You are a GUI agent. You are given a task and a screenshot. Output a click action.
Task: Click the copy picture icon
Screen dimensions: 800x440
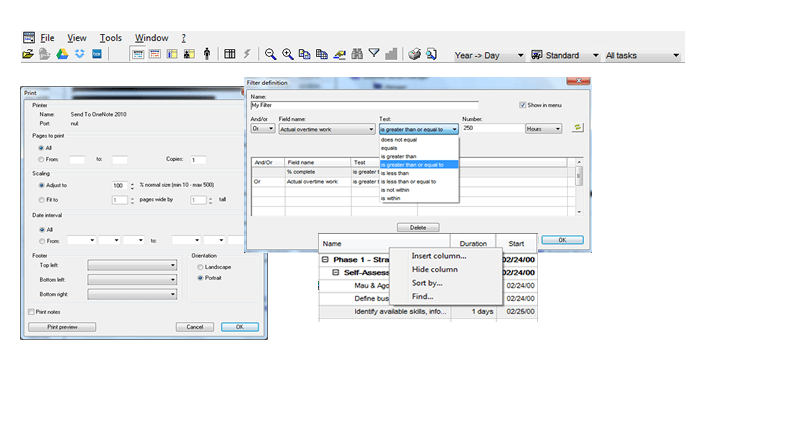pos(305,54)
